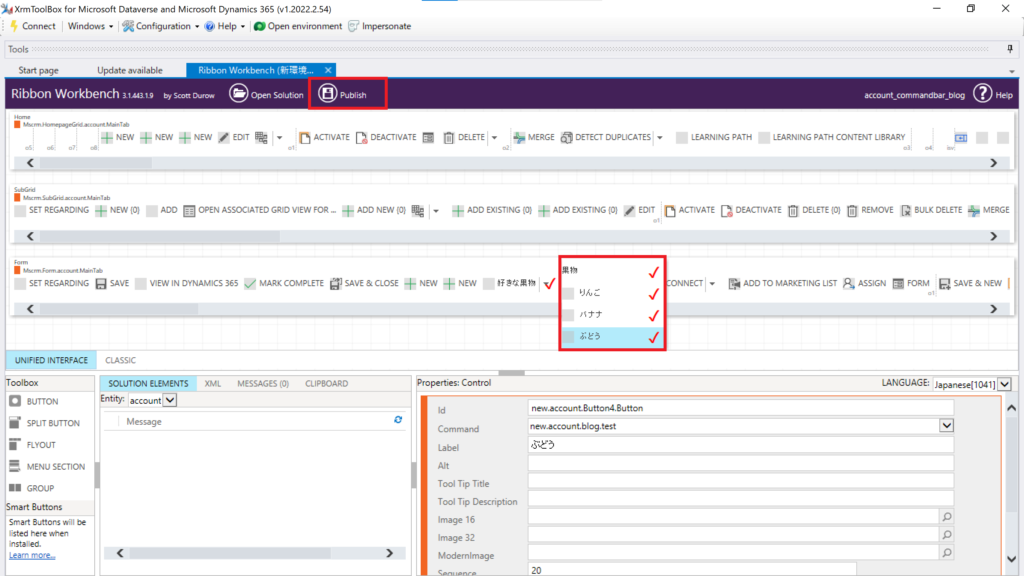Open the MESSAGES (0) tab
Viewport: 1024px width, 576px height.
(x=263, y=383)
